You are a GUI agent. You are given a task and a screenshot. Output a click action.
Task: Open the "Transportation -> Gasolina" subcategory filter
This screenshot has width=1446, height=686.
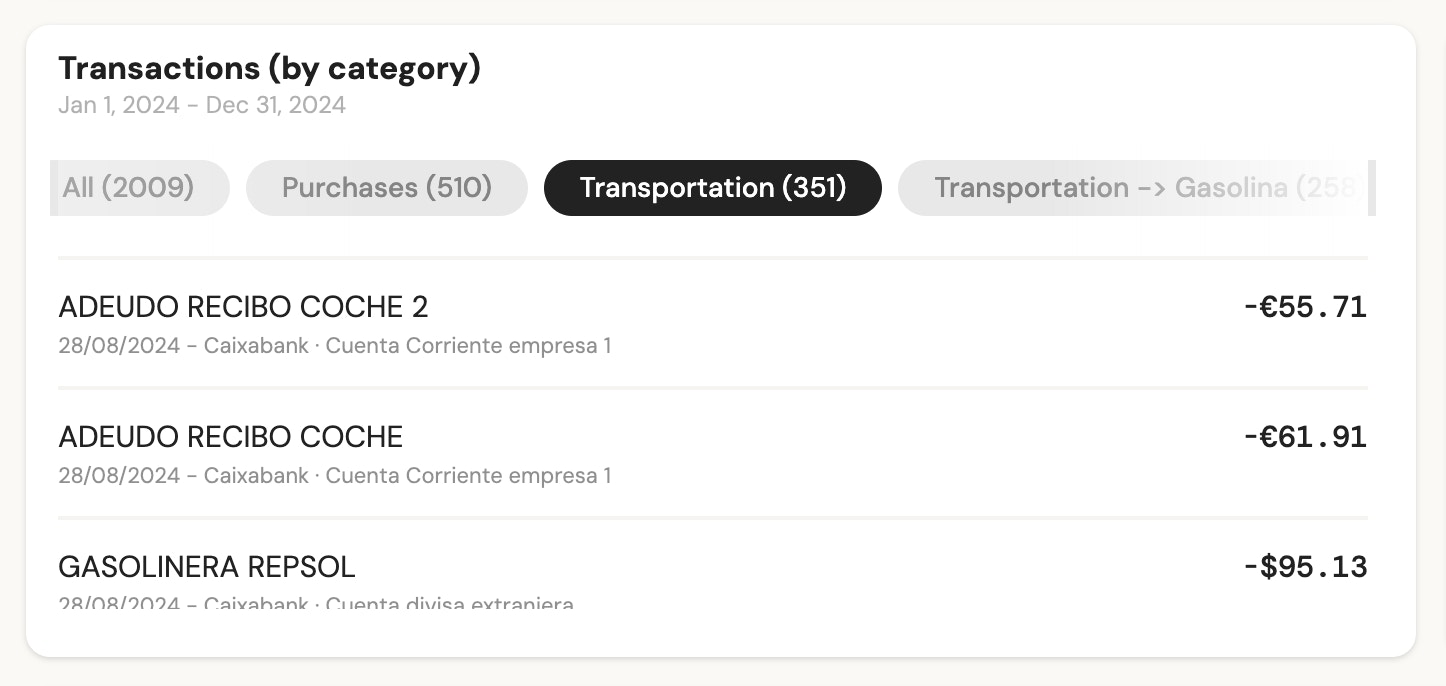click(1130, 187)
